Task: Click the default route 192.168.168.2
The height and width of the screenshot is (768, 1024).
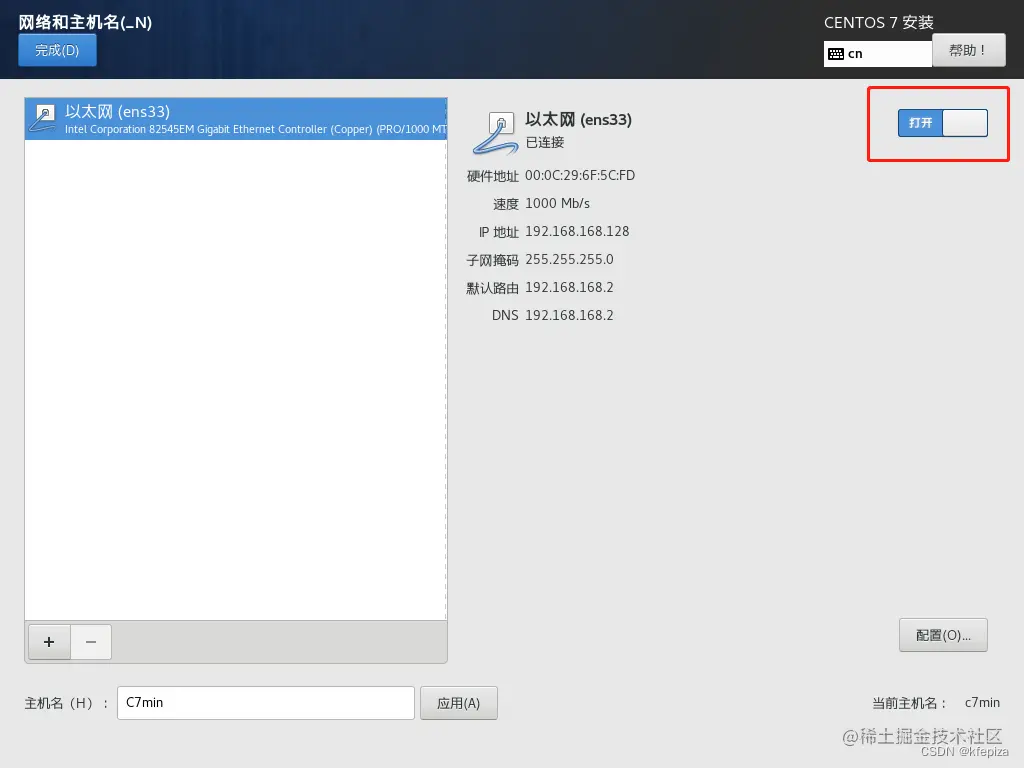Action: [x=569, y=288]
